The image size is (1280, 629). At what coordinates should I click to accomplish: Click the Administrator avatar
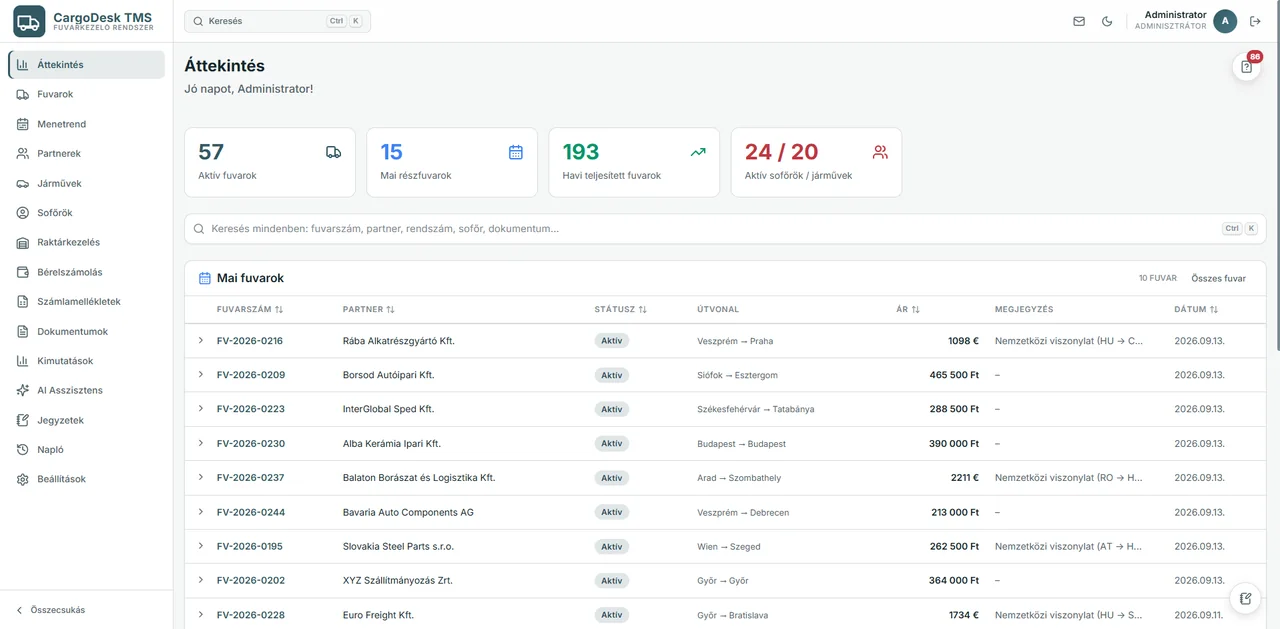pos(1225,21)
